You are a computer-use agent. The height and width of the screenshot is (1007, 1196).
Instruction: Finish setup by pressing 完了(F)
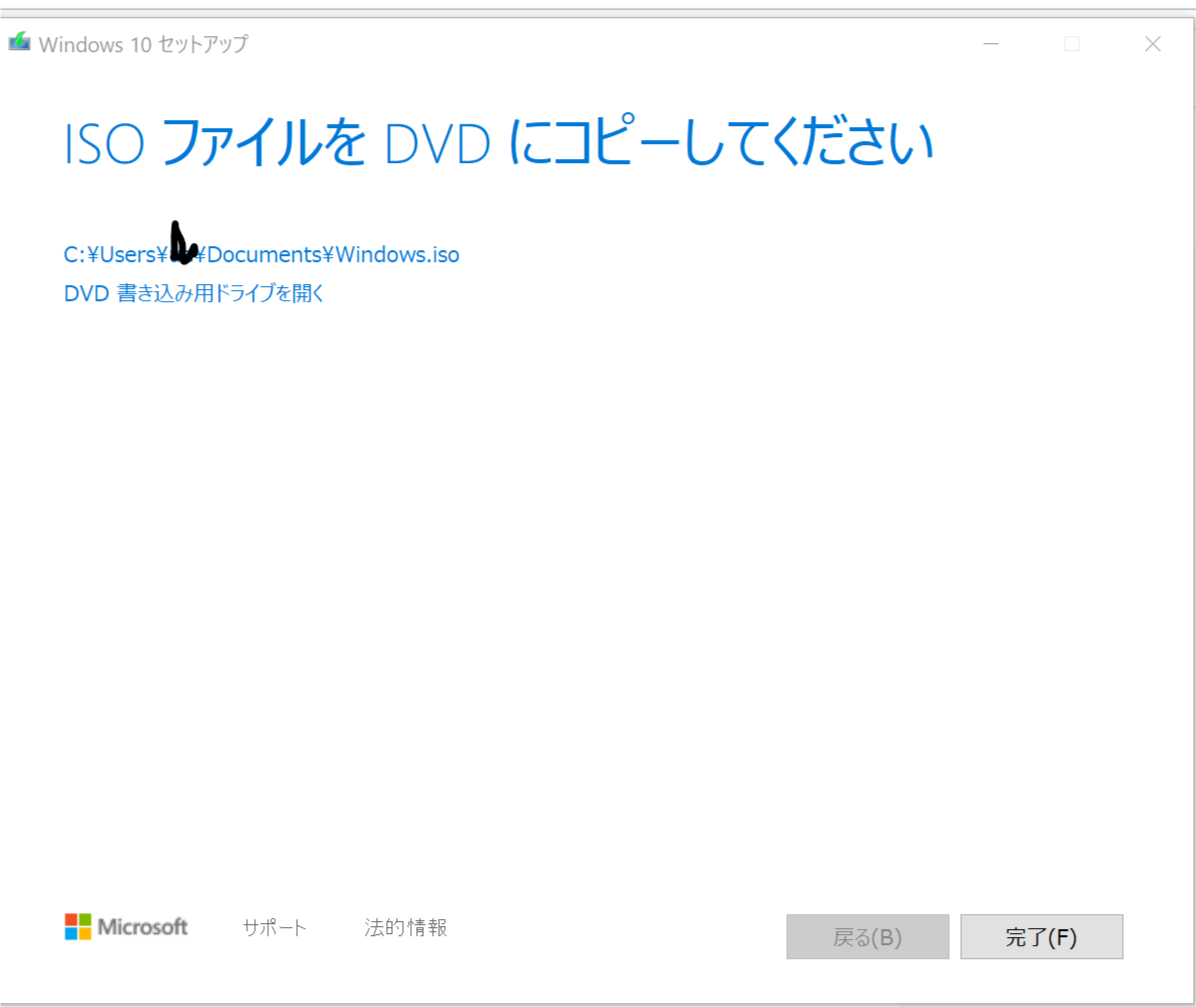[1041, 936]
